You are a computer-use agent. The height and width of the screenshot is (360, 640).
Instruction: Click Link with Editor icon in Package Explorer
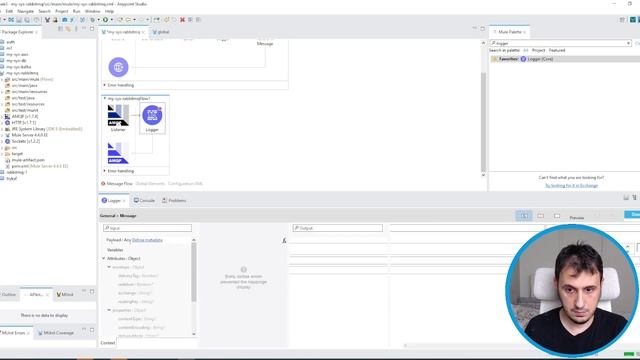68,29
